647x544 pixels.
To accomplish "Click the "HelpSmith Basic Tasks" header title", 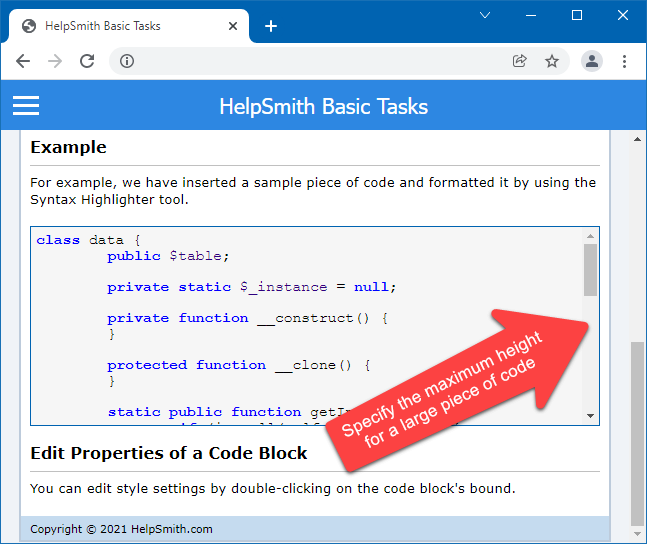I will (x=324, y=106).
